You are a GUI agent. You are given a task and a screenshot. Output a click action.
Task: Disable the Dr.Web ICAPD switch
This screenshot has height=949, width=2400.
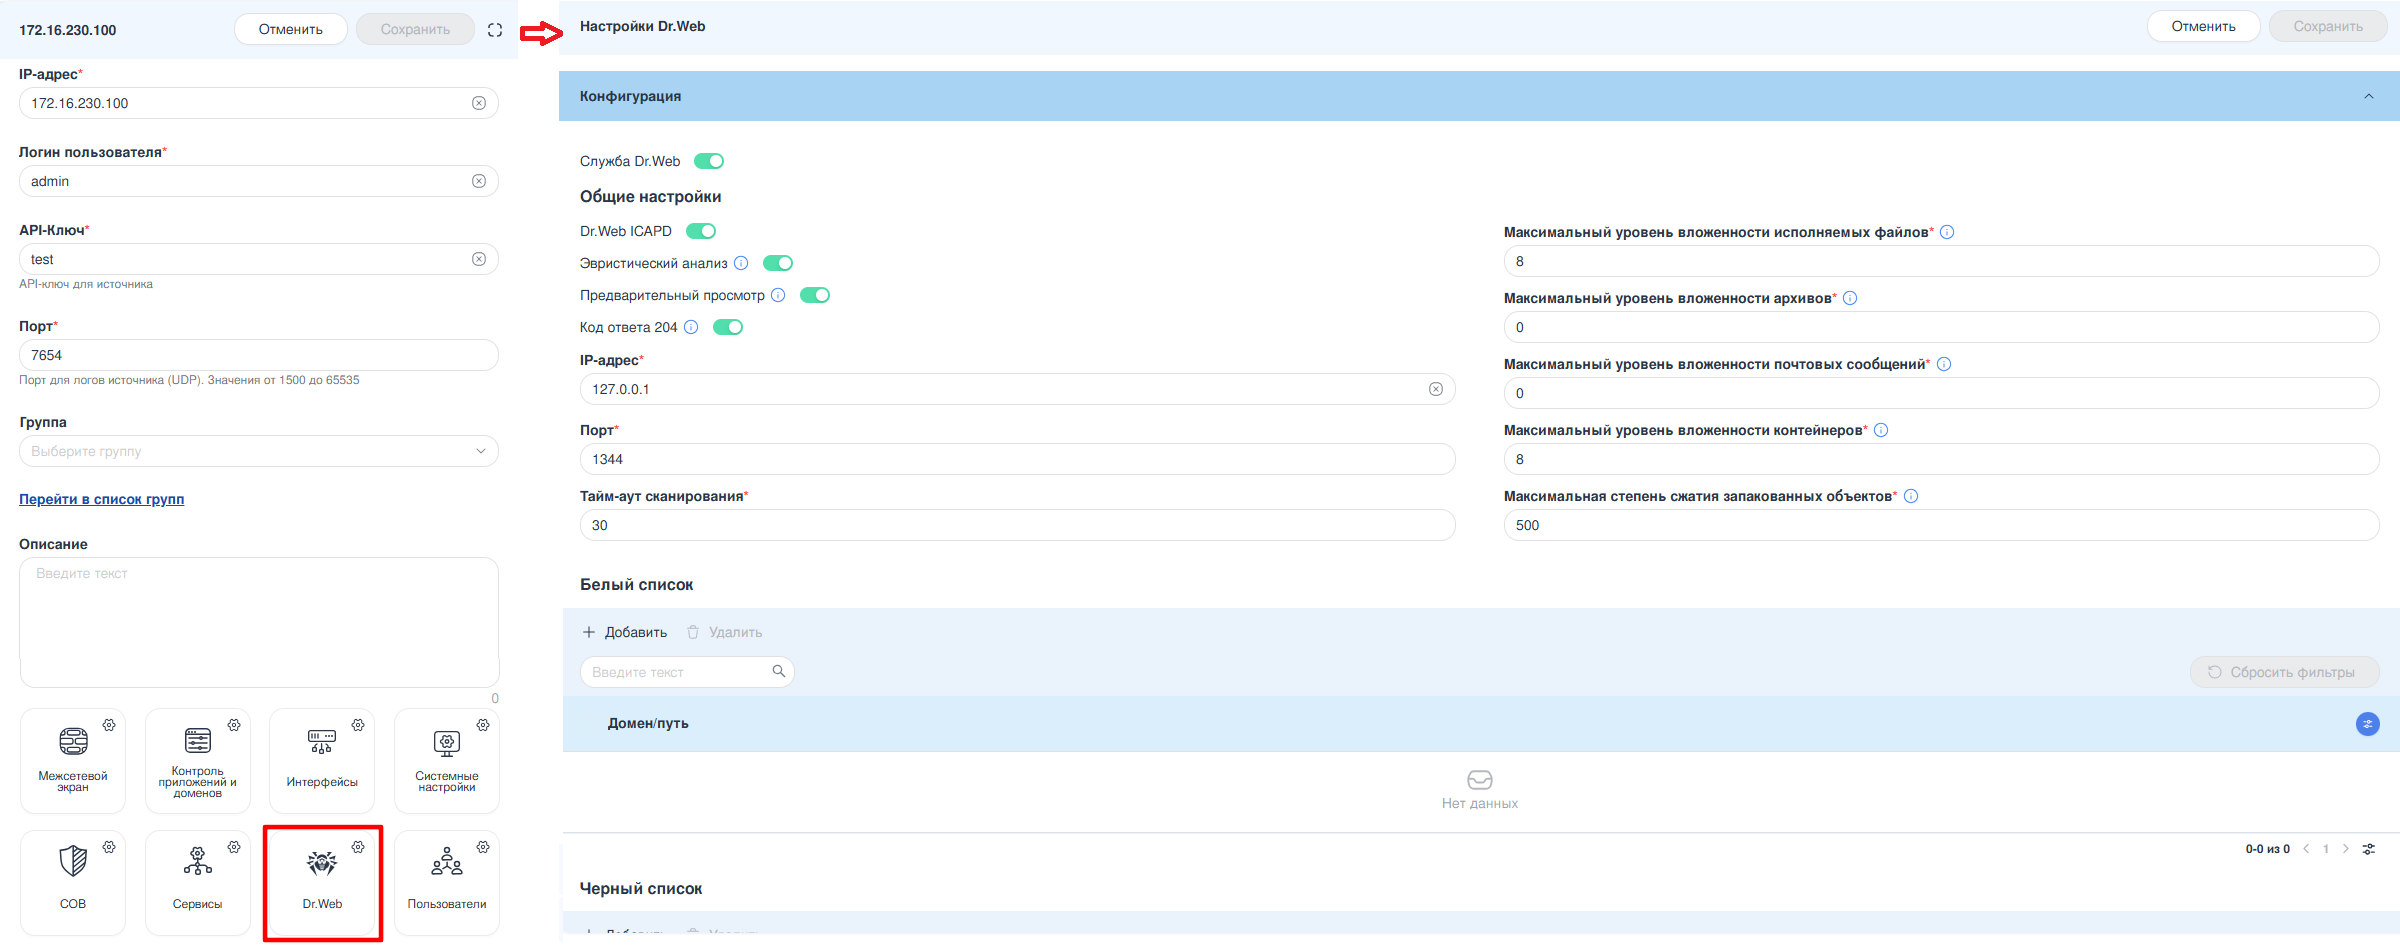(x=701, y=231)
